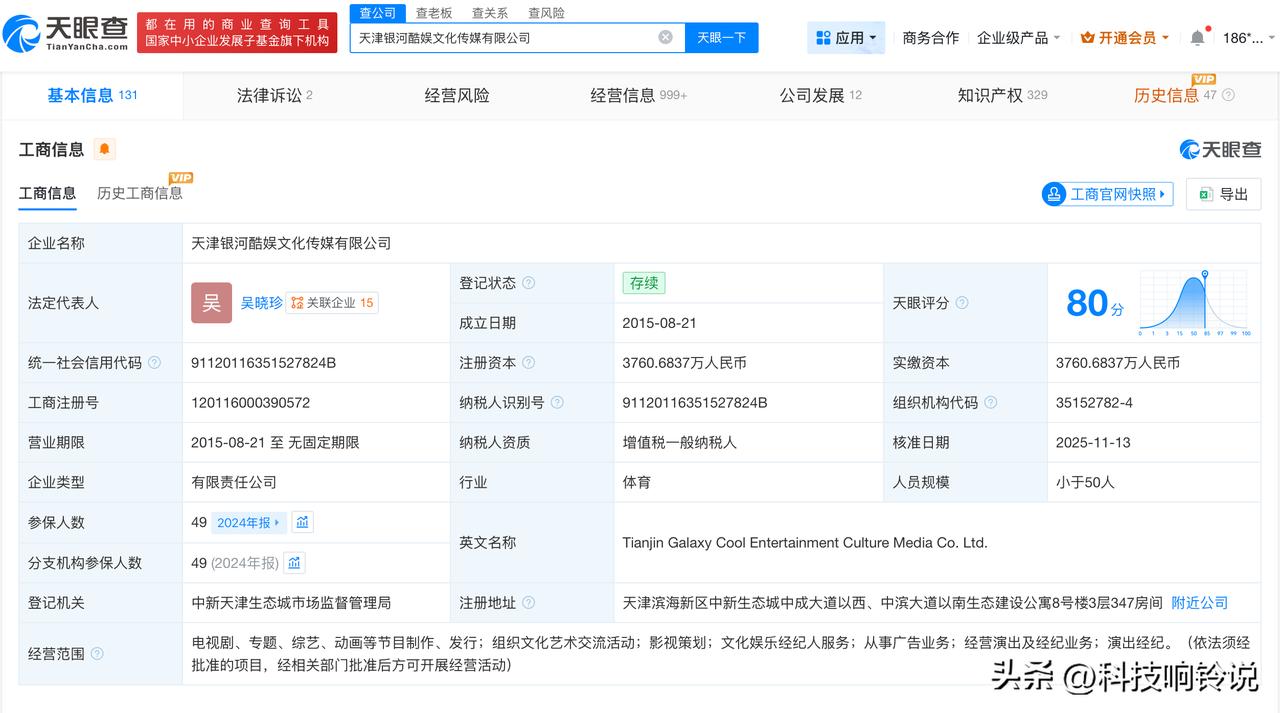Click help icon next to 登记状态
The image size is (1280, 713).
pyautogui.click(x=528, y=283)
